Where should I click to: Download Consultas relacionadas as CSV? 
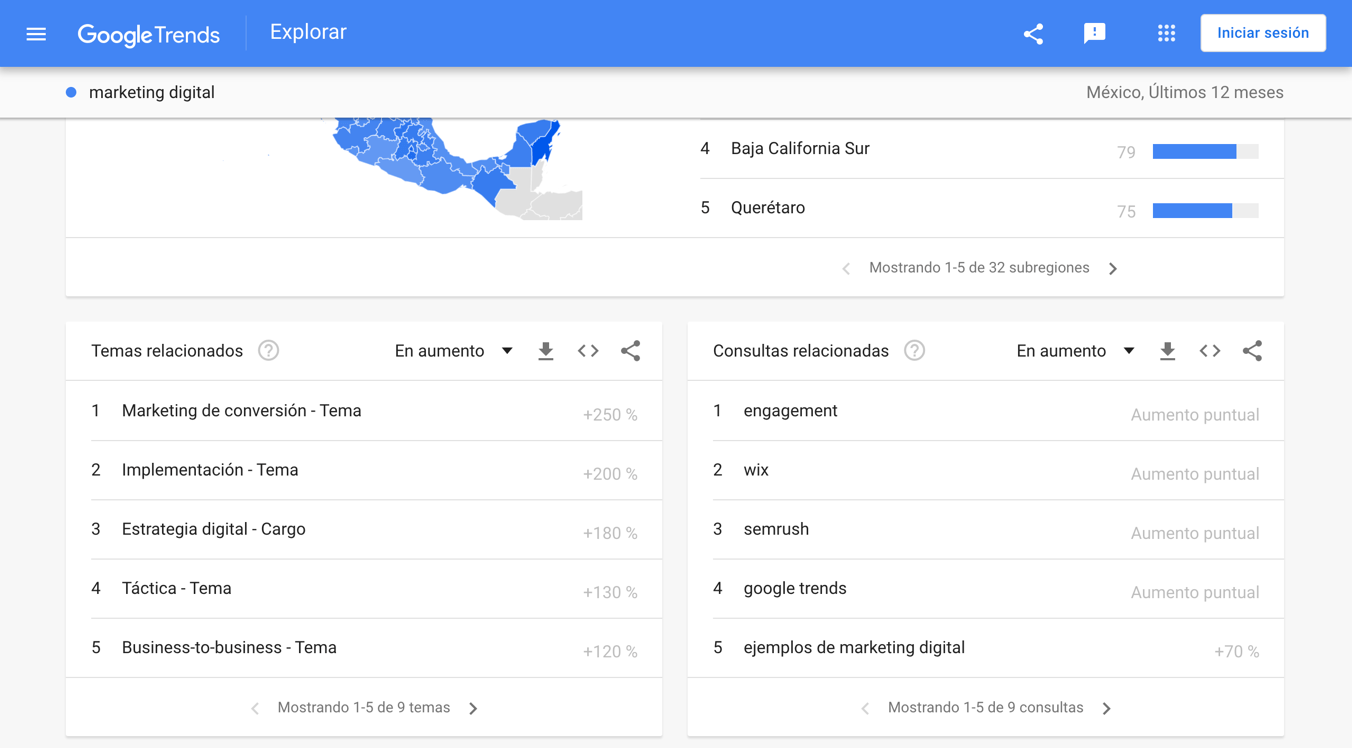tap(1168, 351)
